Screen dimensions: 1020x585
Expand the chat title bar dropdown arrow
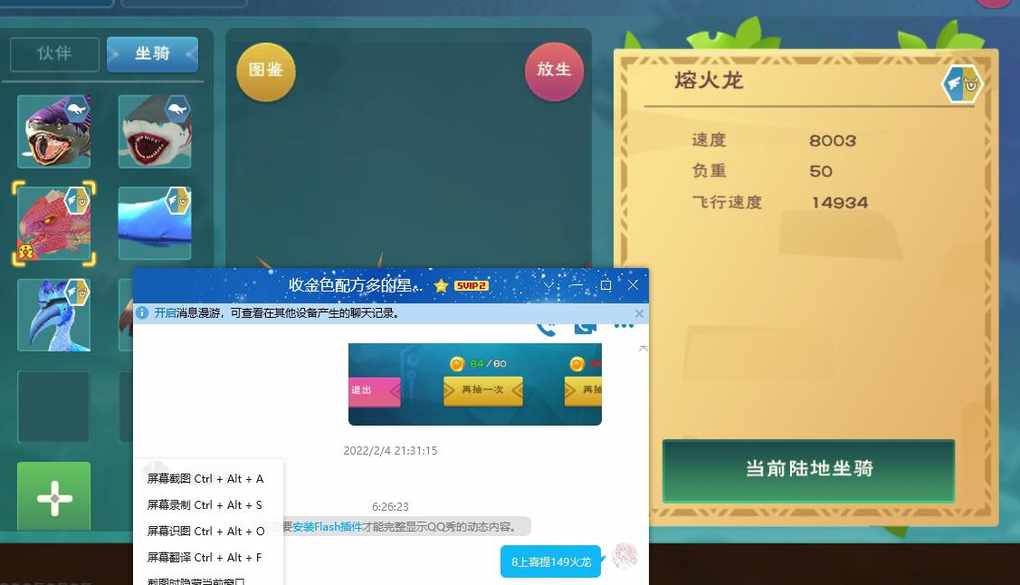[548, 286]
